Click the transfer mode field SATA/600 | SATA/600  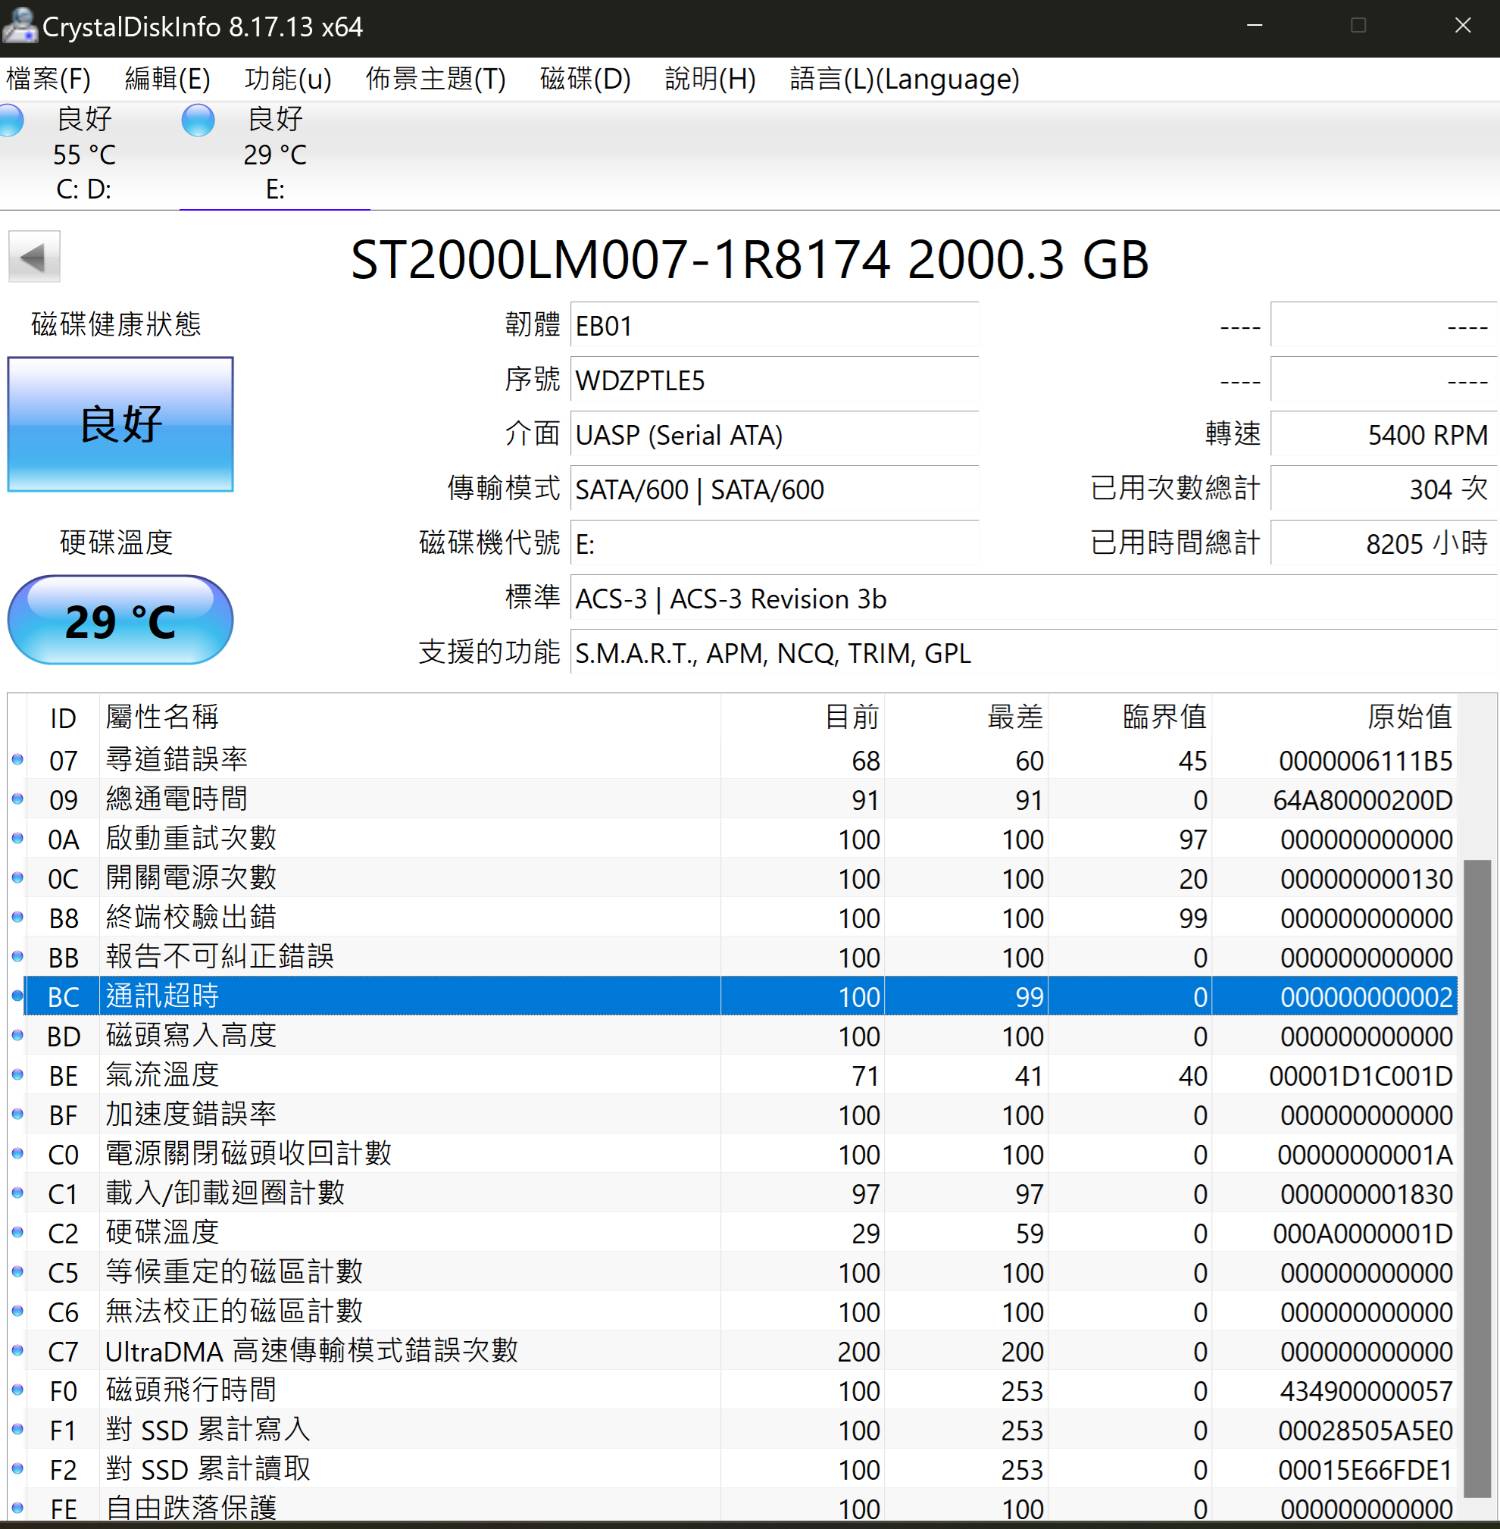[774, 489]
